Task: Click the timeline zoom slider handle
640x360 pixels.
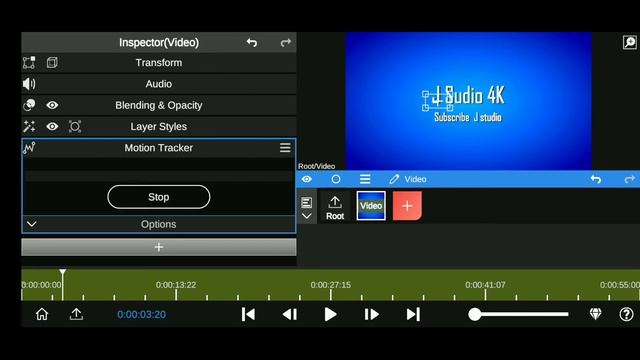Action: click(x=475, y=314)
